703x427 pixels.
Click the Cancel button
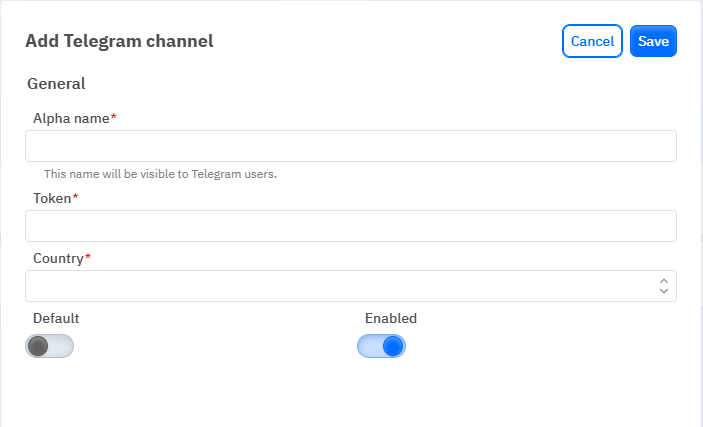[x=592, y=41]
